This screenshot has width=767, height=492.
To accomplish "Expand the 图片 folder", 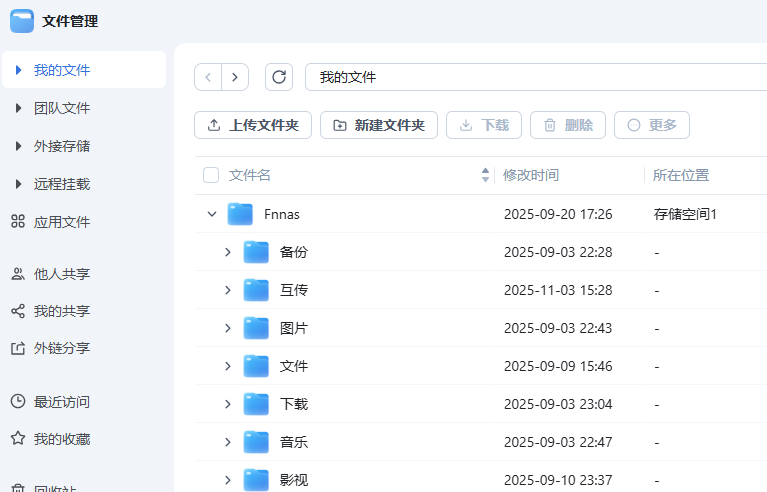I will pos(228,328).
